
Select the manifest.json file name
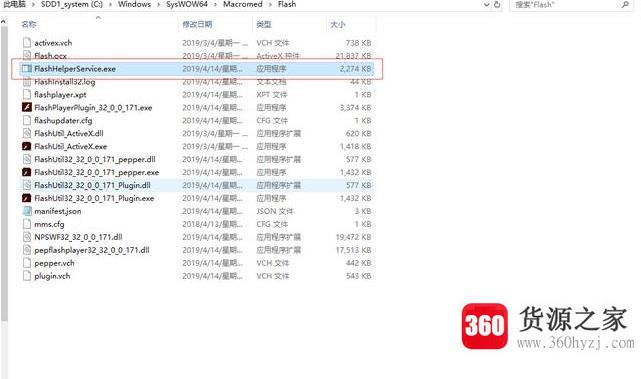coord(58,211)
